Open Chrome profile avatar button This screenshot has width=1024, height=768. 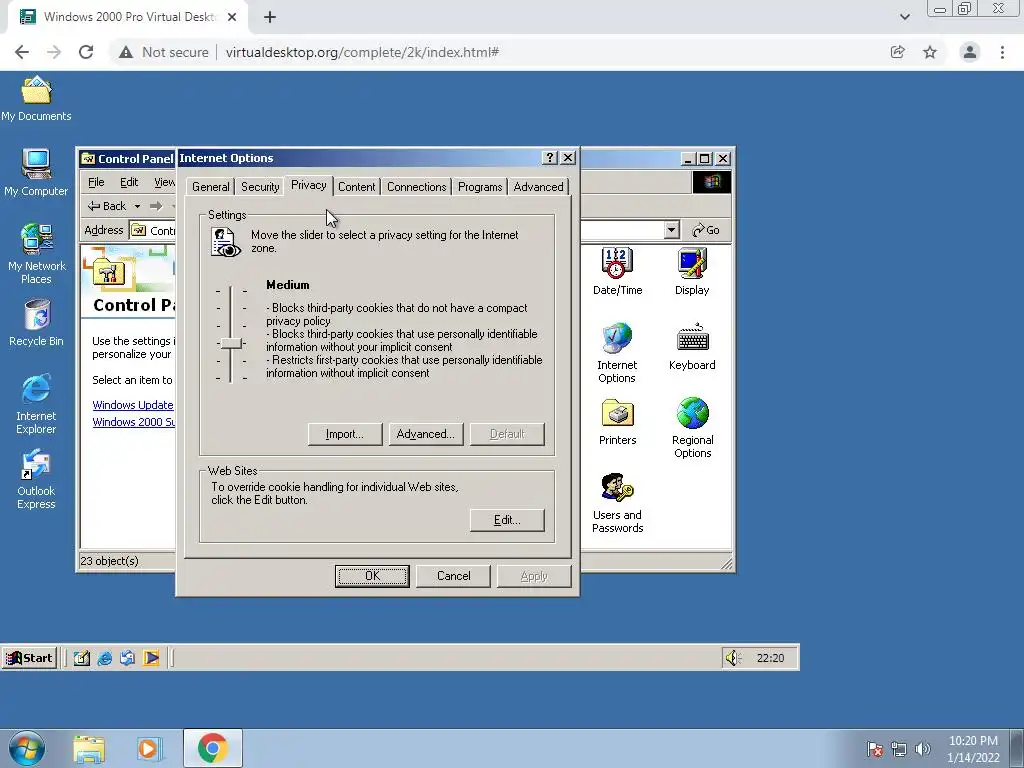pyautogui.click(x=970, y=52)
